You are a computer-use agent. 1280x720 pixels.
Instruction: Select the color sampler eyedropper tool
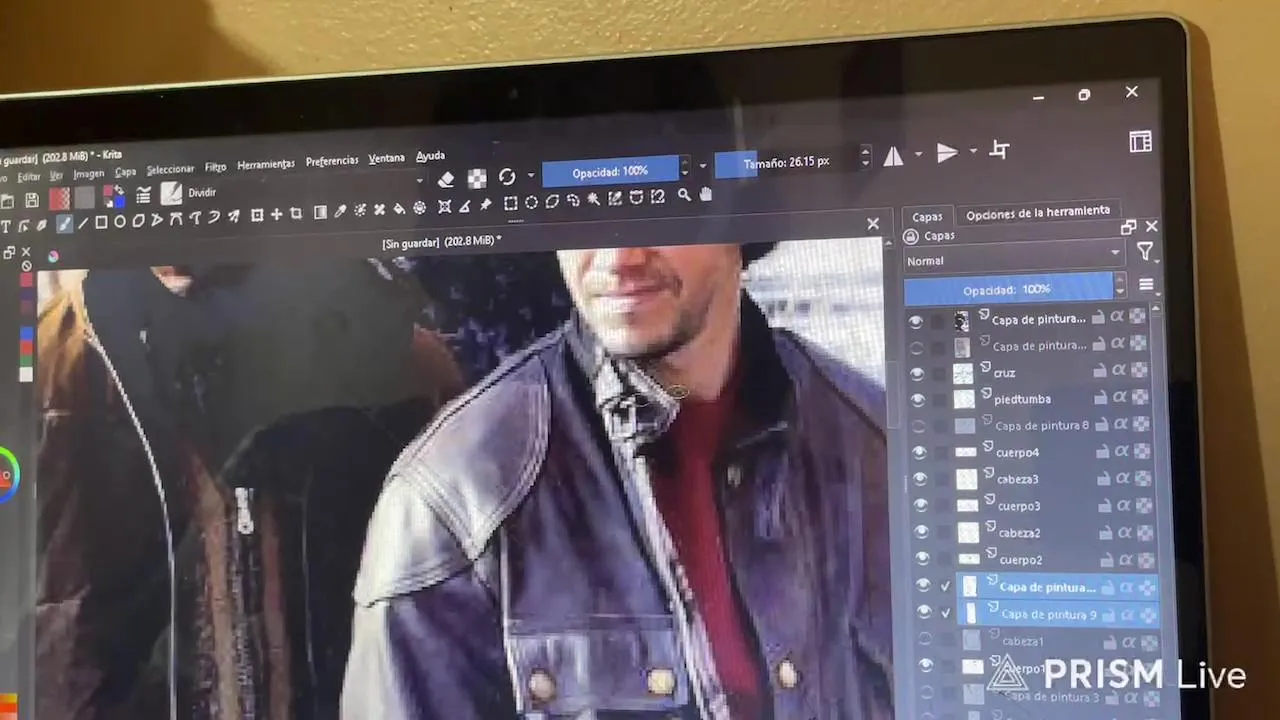[x=340, y=211]
